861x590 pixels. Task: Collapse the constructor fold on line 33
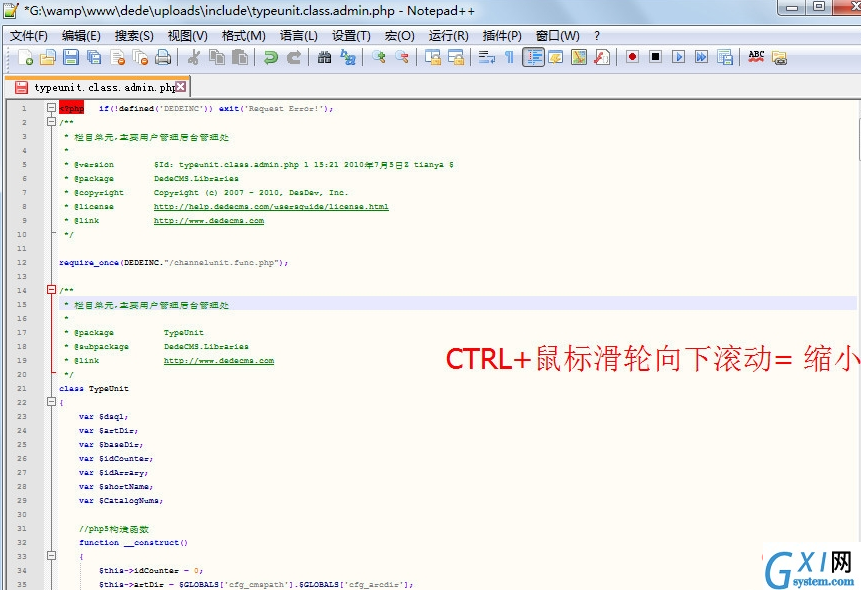[x=51, y=555]
